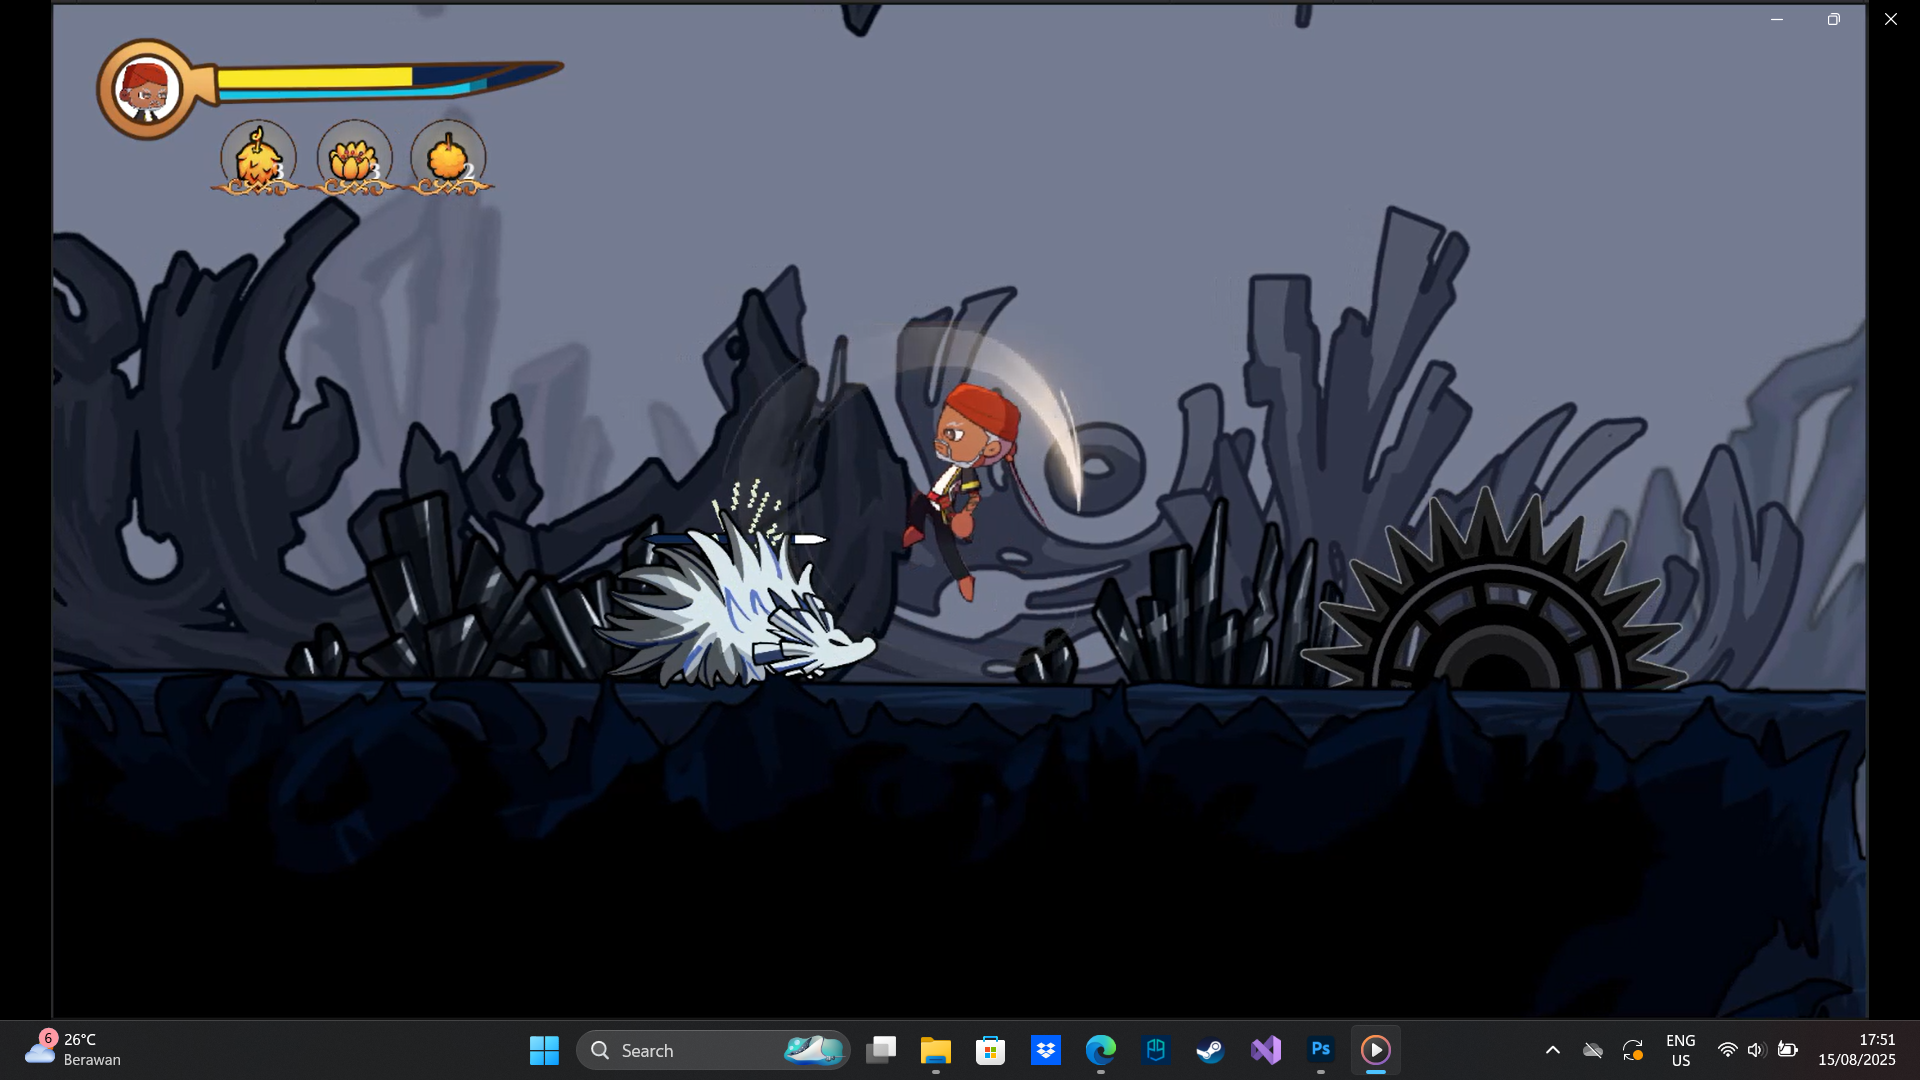Screen dimensions: 1920x1080
Task: Select the lotus flower item slot
Action: pyautogui.click(x=353, y=158)
